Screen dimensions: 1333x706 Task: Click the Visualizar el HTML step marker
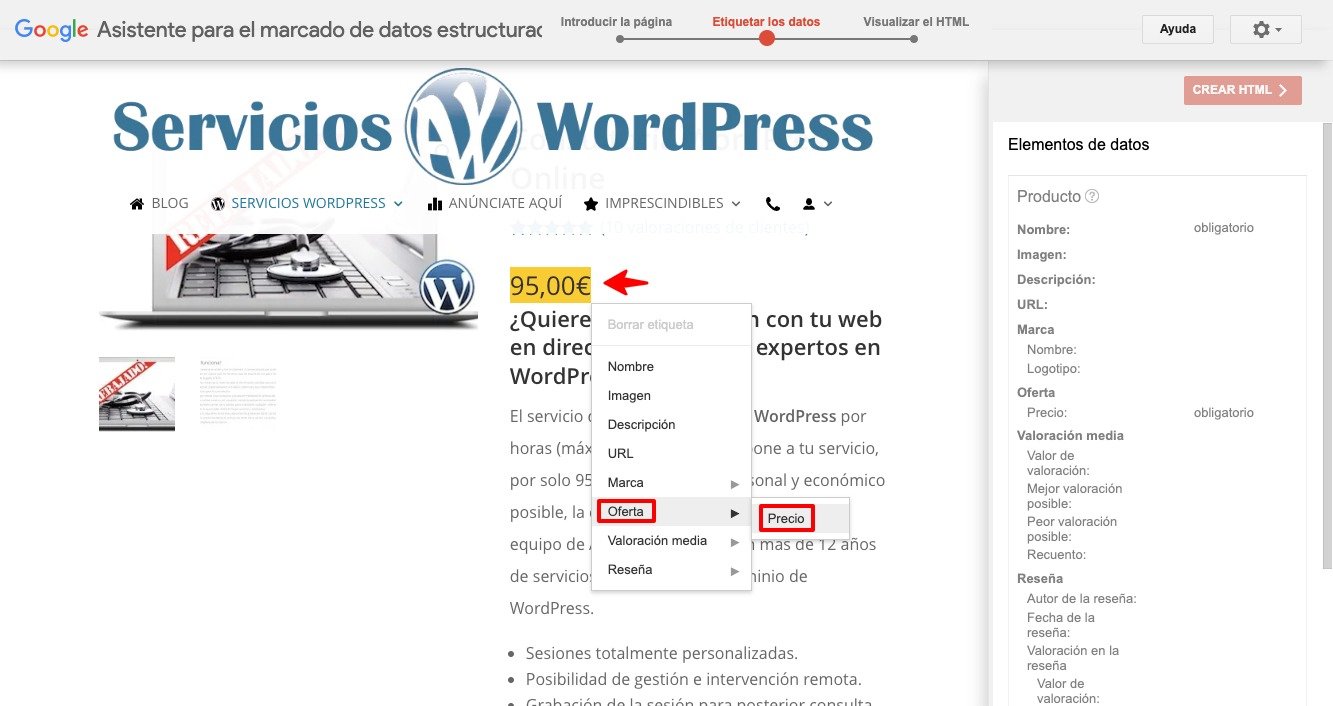tap(914, 39)
